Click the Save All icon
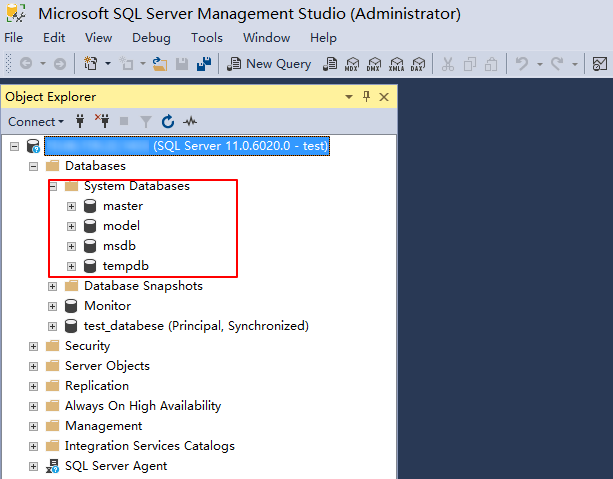Image resolution: width=613 pixels, height=479 pixels. coord(204,64)
